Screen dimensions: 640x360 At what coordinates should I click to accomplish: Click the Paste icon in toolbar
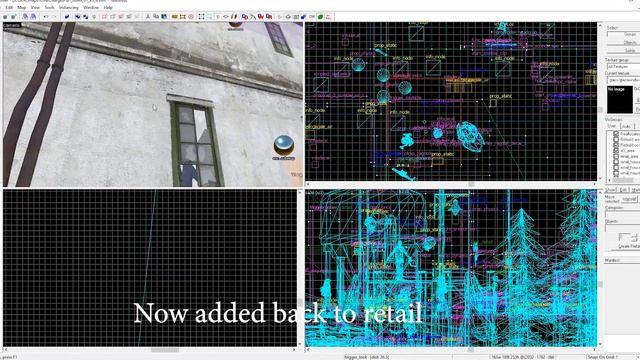pos(164,17)
